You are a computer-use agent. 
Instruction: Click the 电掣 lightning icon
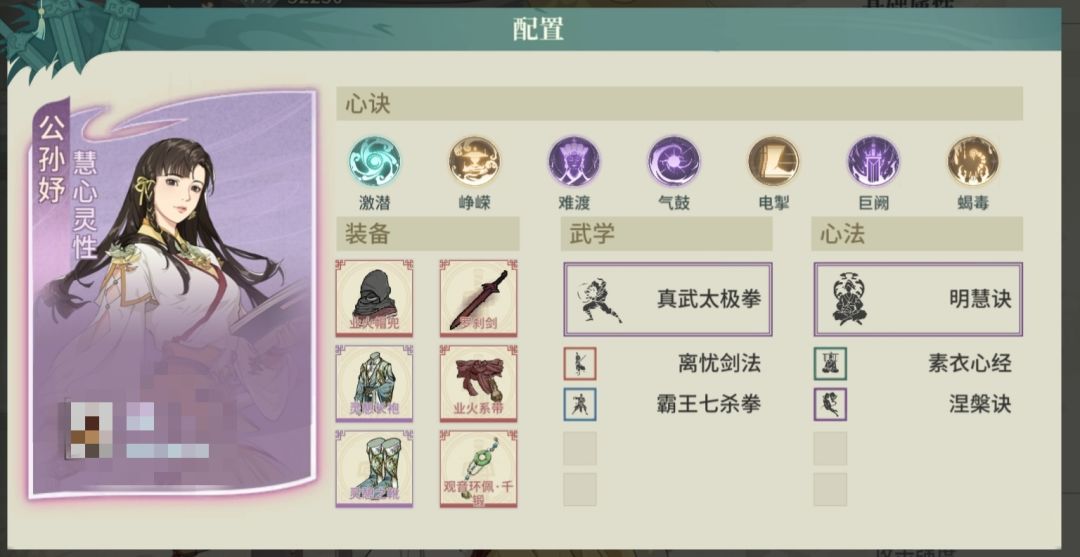click(773, 162)
